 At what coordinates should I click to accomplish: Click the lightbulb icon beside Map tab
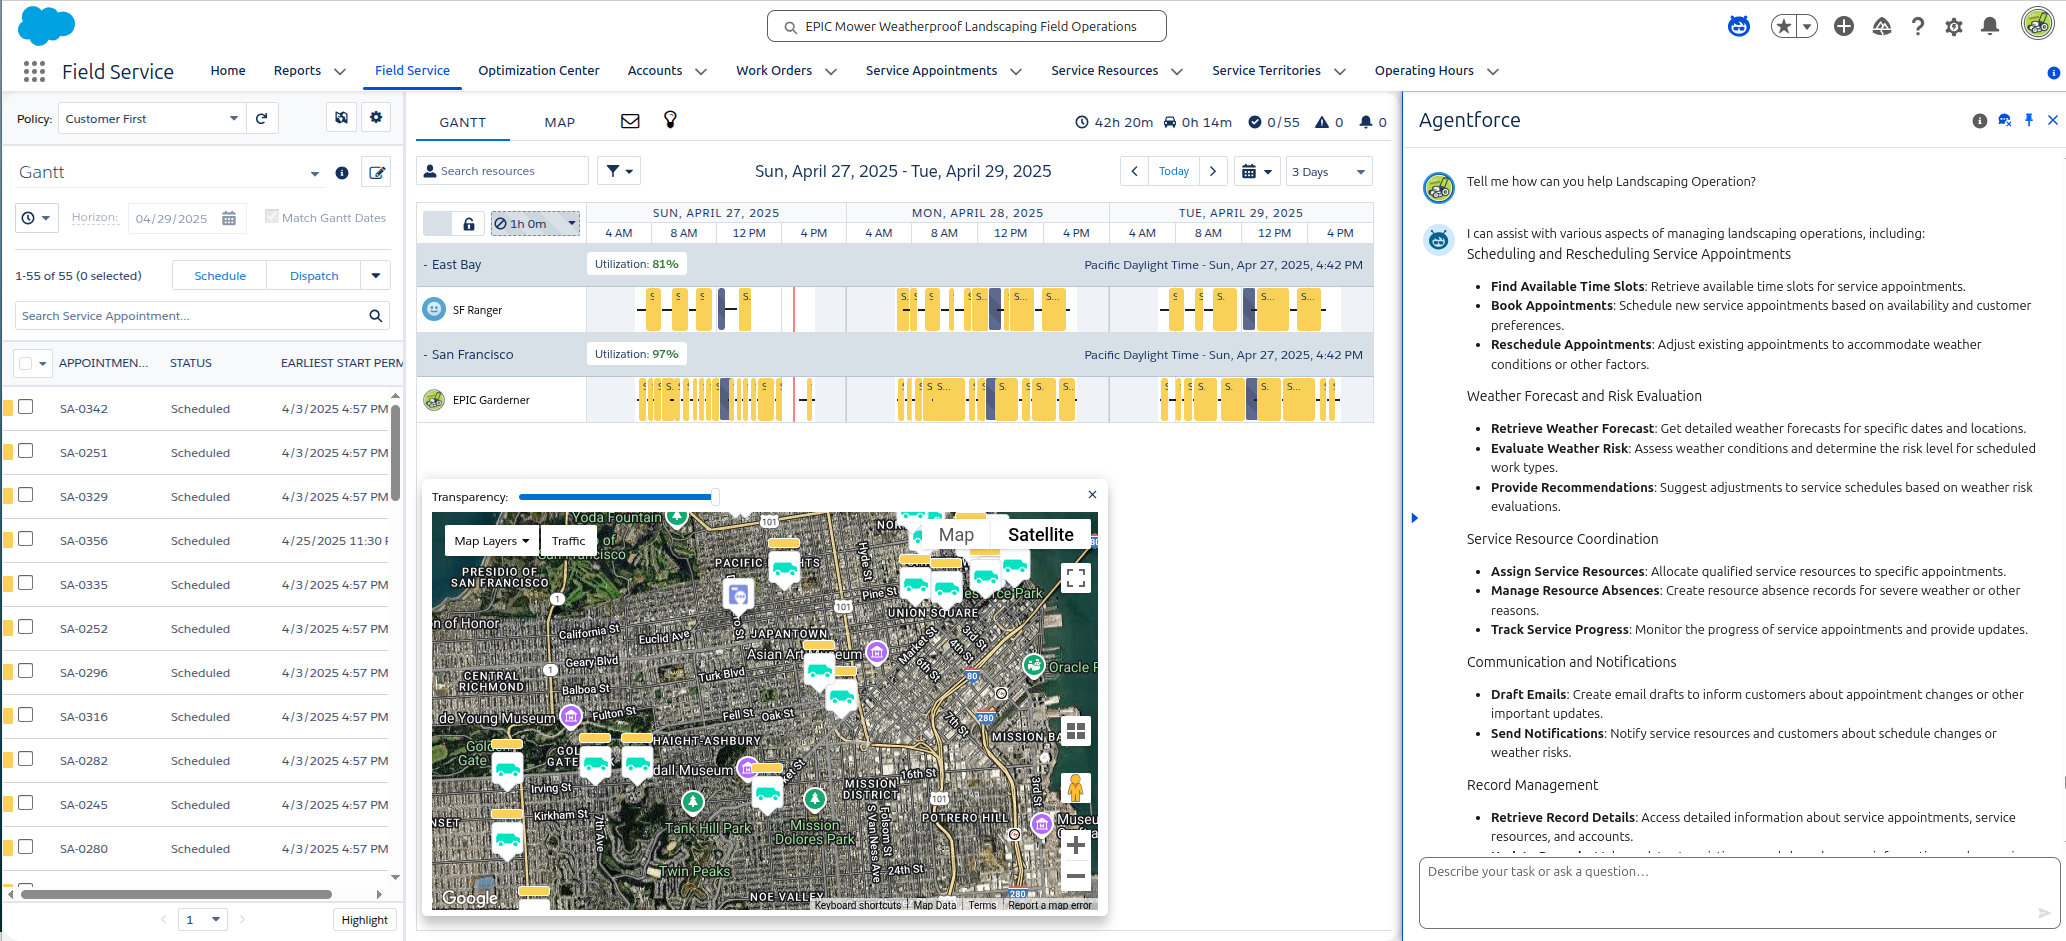coord(670,120)
